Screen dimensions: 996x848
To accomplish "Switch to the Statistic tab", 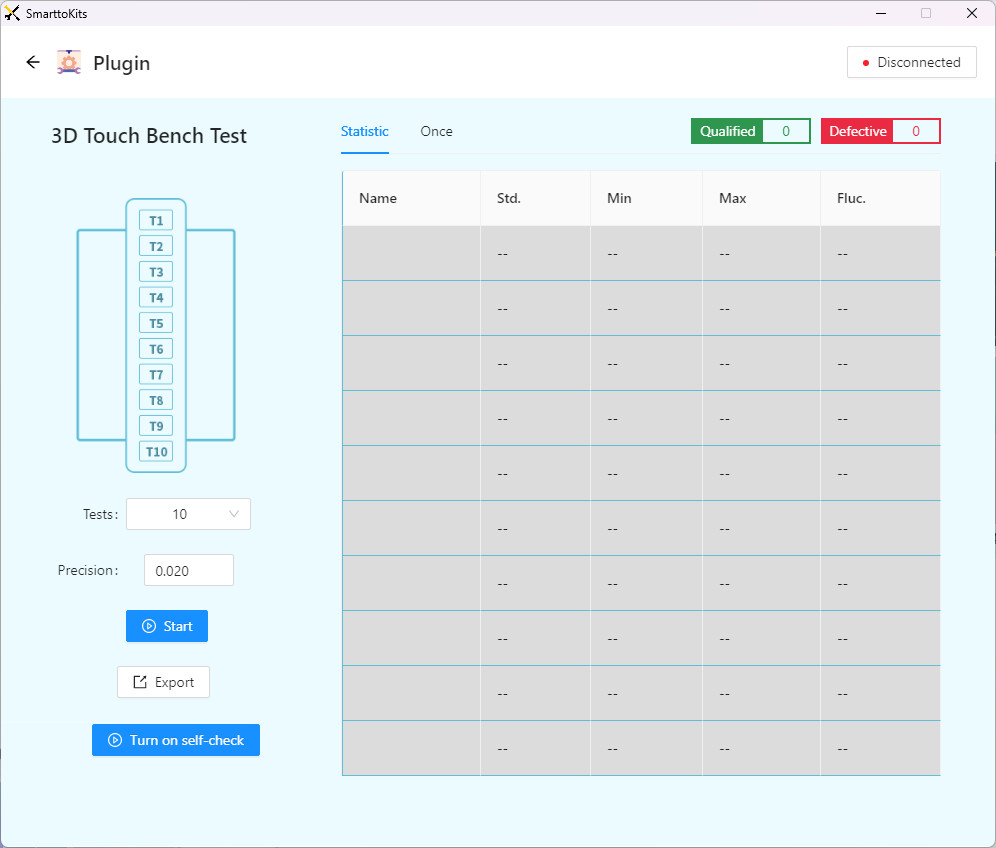I will [365, 131].
